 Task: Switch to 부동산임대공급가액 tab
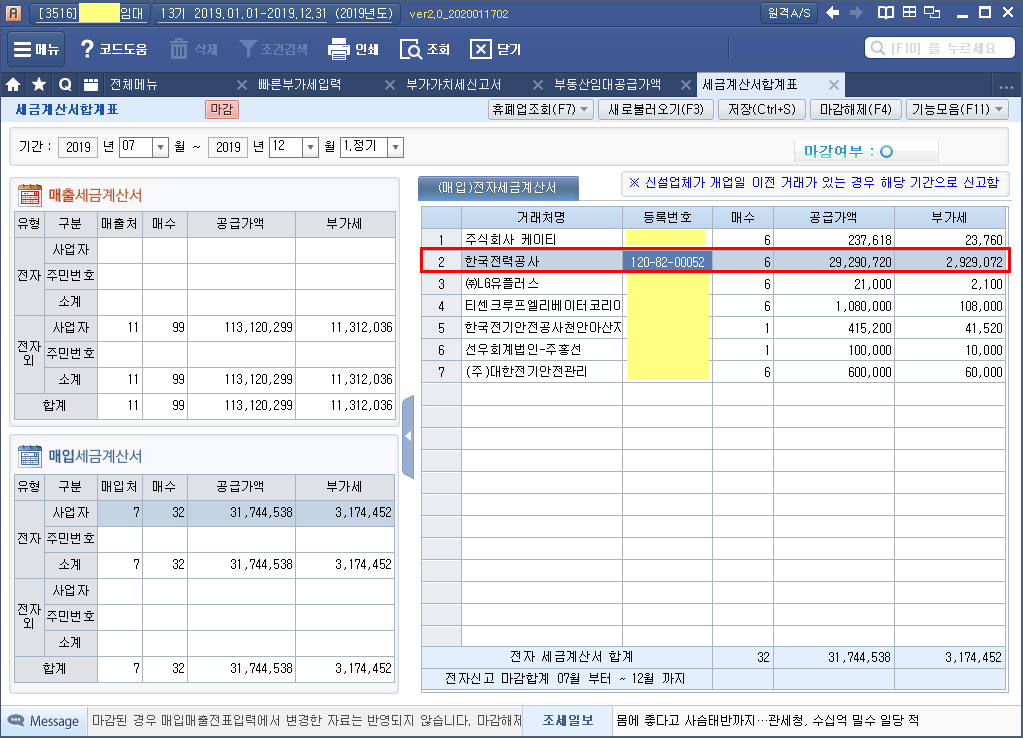coord(607,85)
